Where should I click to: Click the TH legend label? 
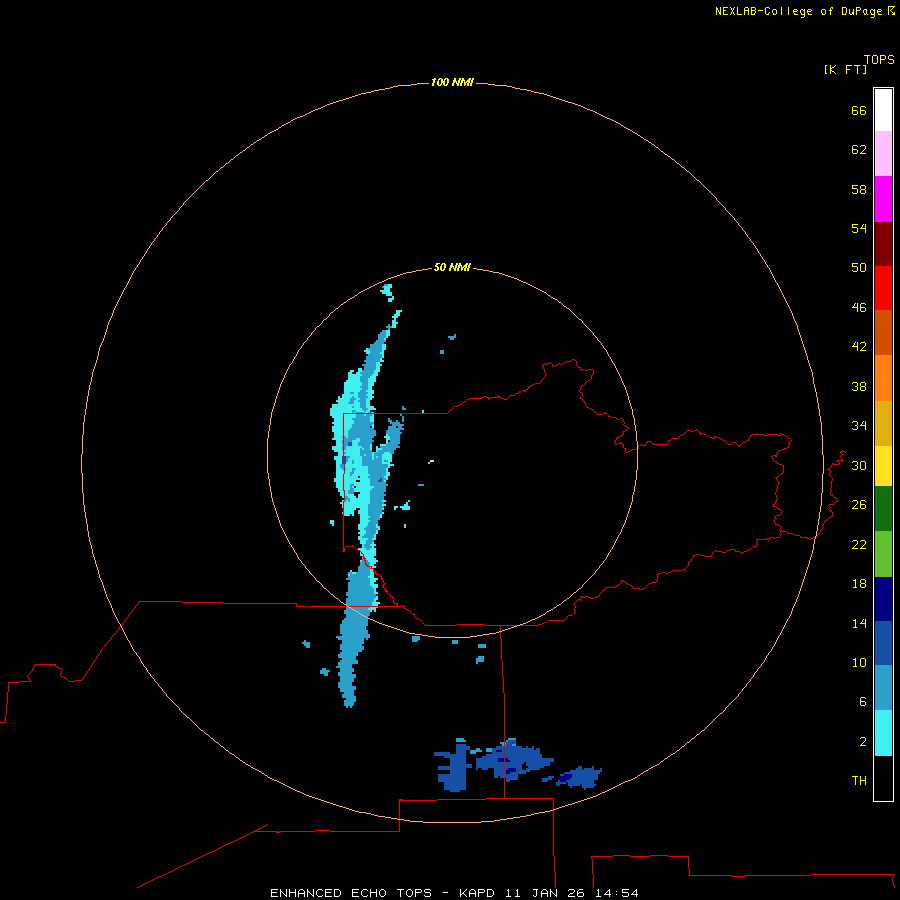click(x=859, y=781)
